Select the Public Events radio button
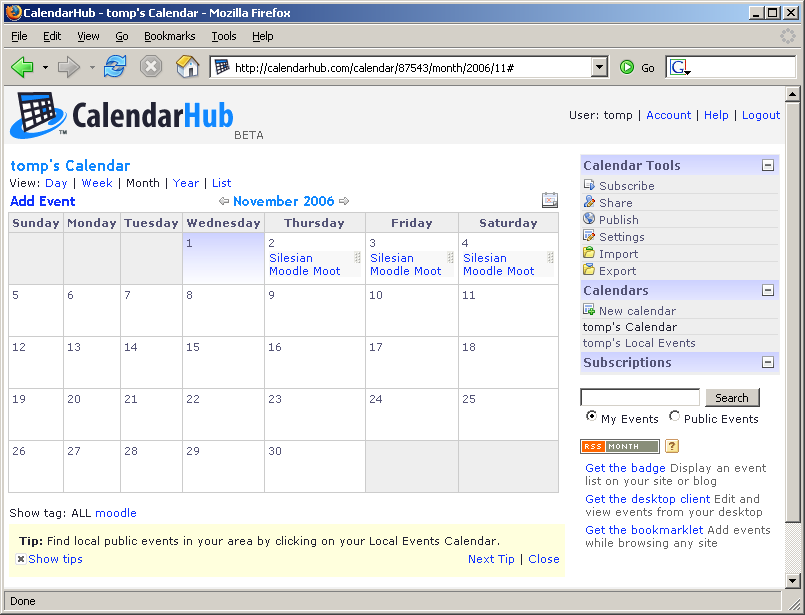Screen dimensions: 805x615 click(675, 416)
